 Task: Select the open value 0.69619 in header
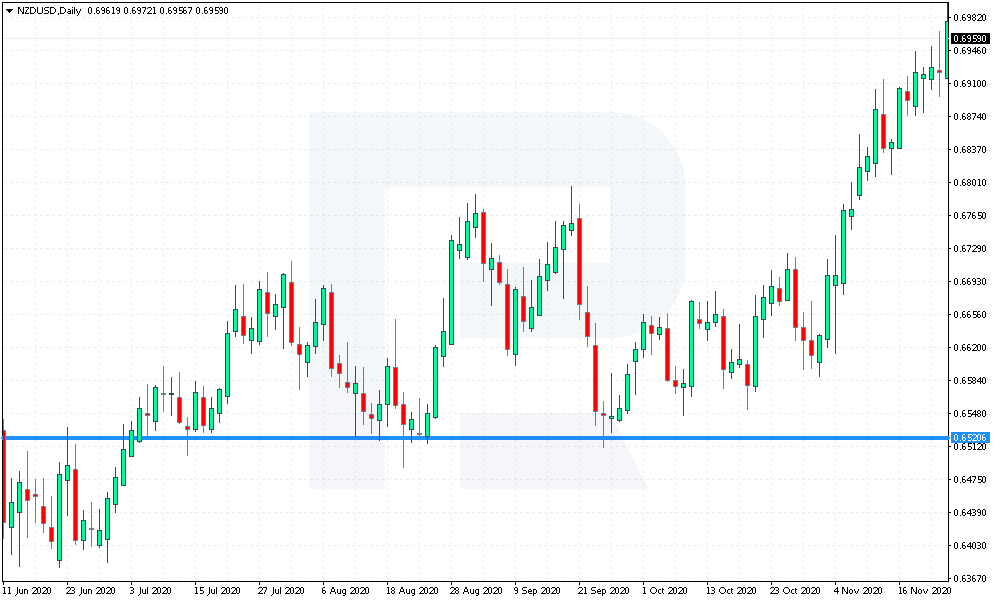coord(102,11)
